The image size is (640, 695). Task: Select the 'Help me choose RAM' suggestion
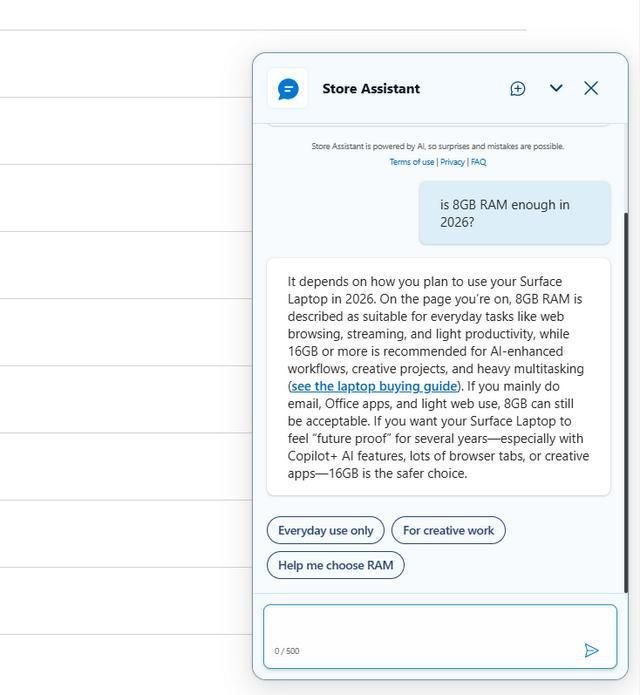click(336, 565)
